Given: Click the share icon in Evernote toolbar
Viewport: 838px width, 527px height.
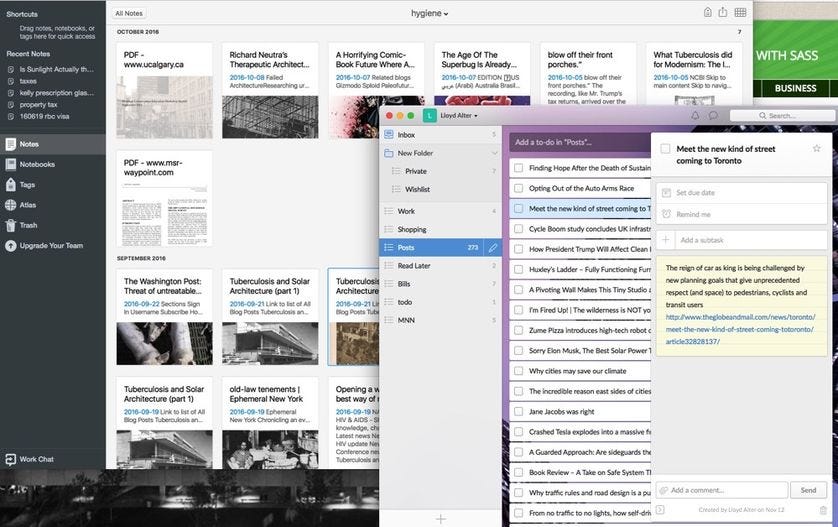Looking at the screenshot, I should (x=723, y=12).
